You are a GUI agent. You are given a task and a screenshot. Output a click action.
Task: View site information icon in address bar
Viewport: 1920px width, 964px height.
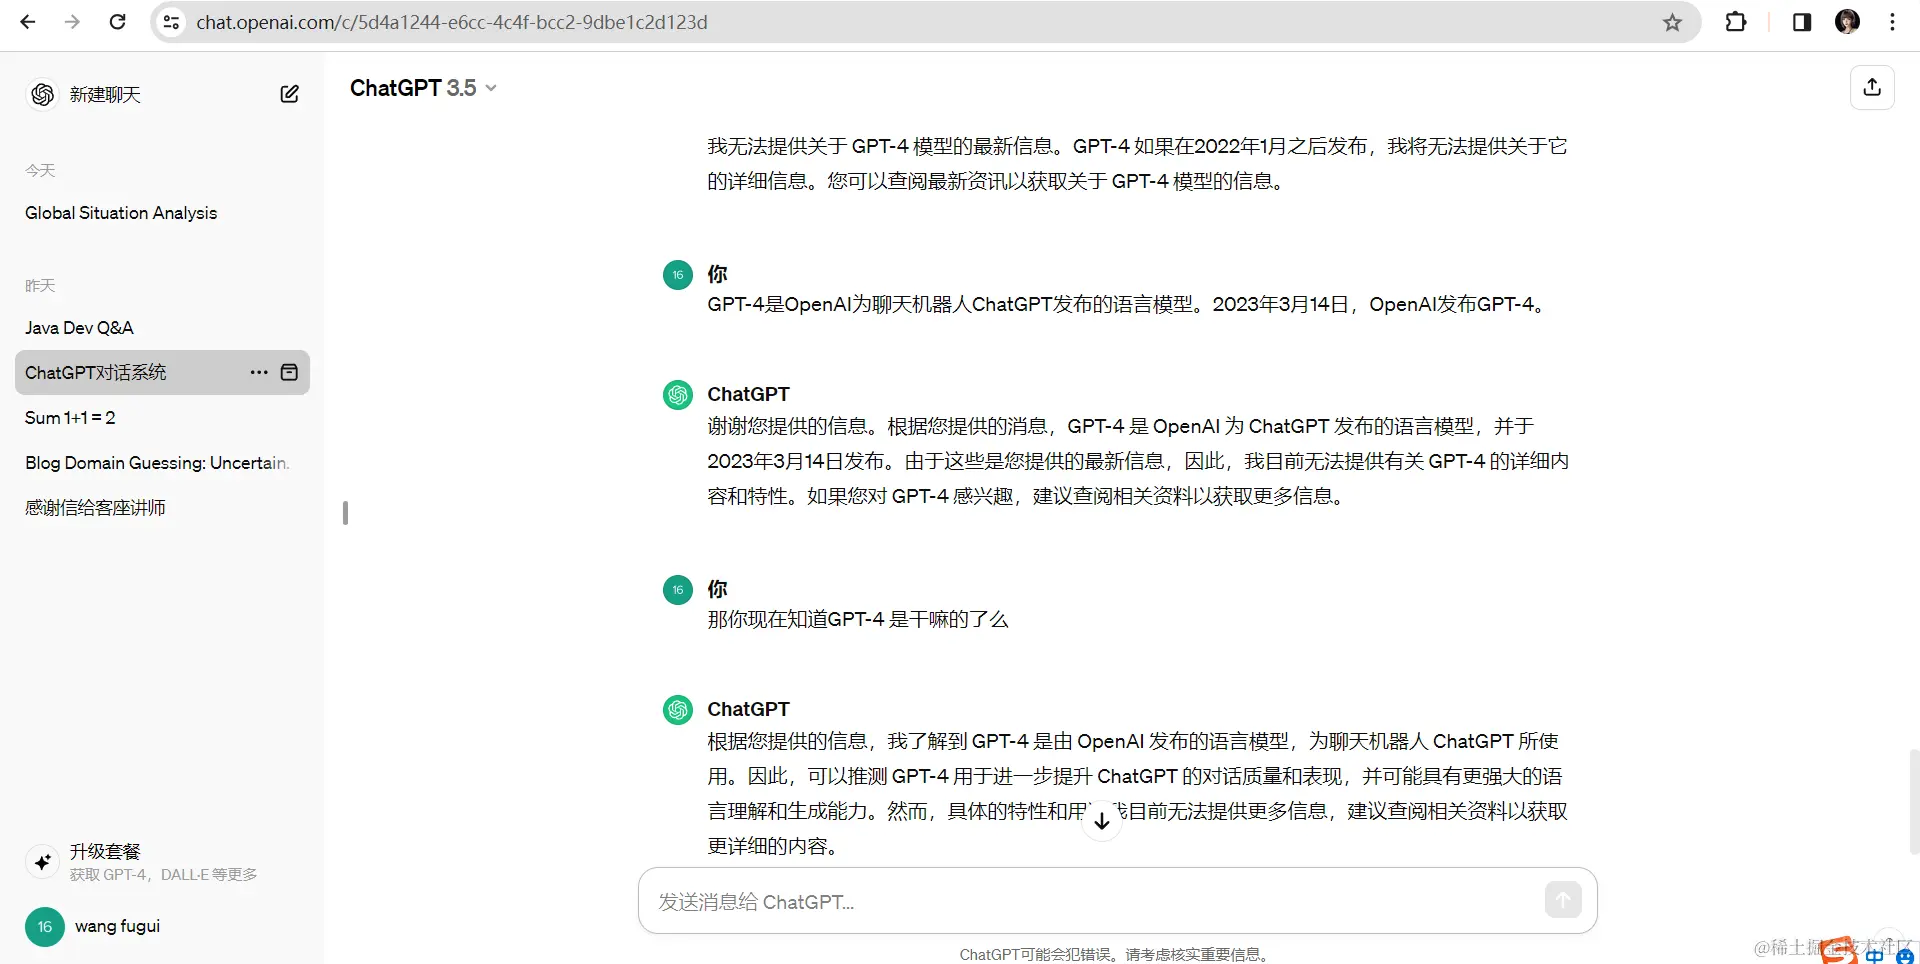point(172,22)
